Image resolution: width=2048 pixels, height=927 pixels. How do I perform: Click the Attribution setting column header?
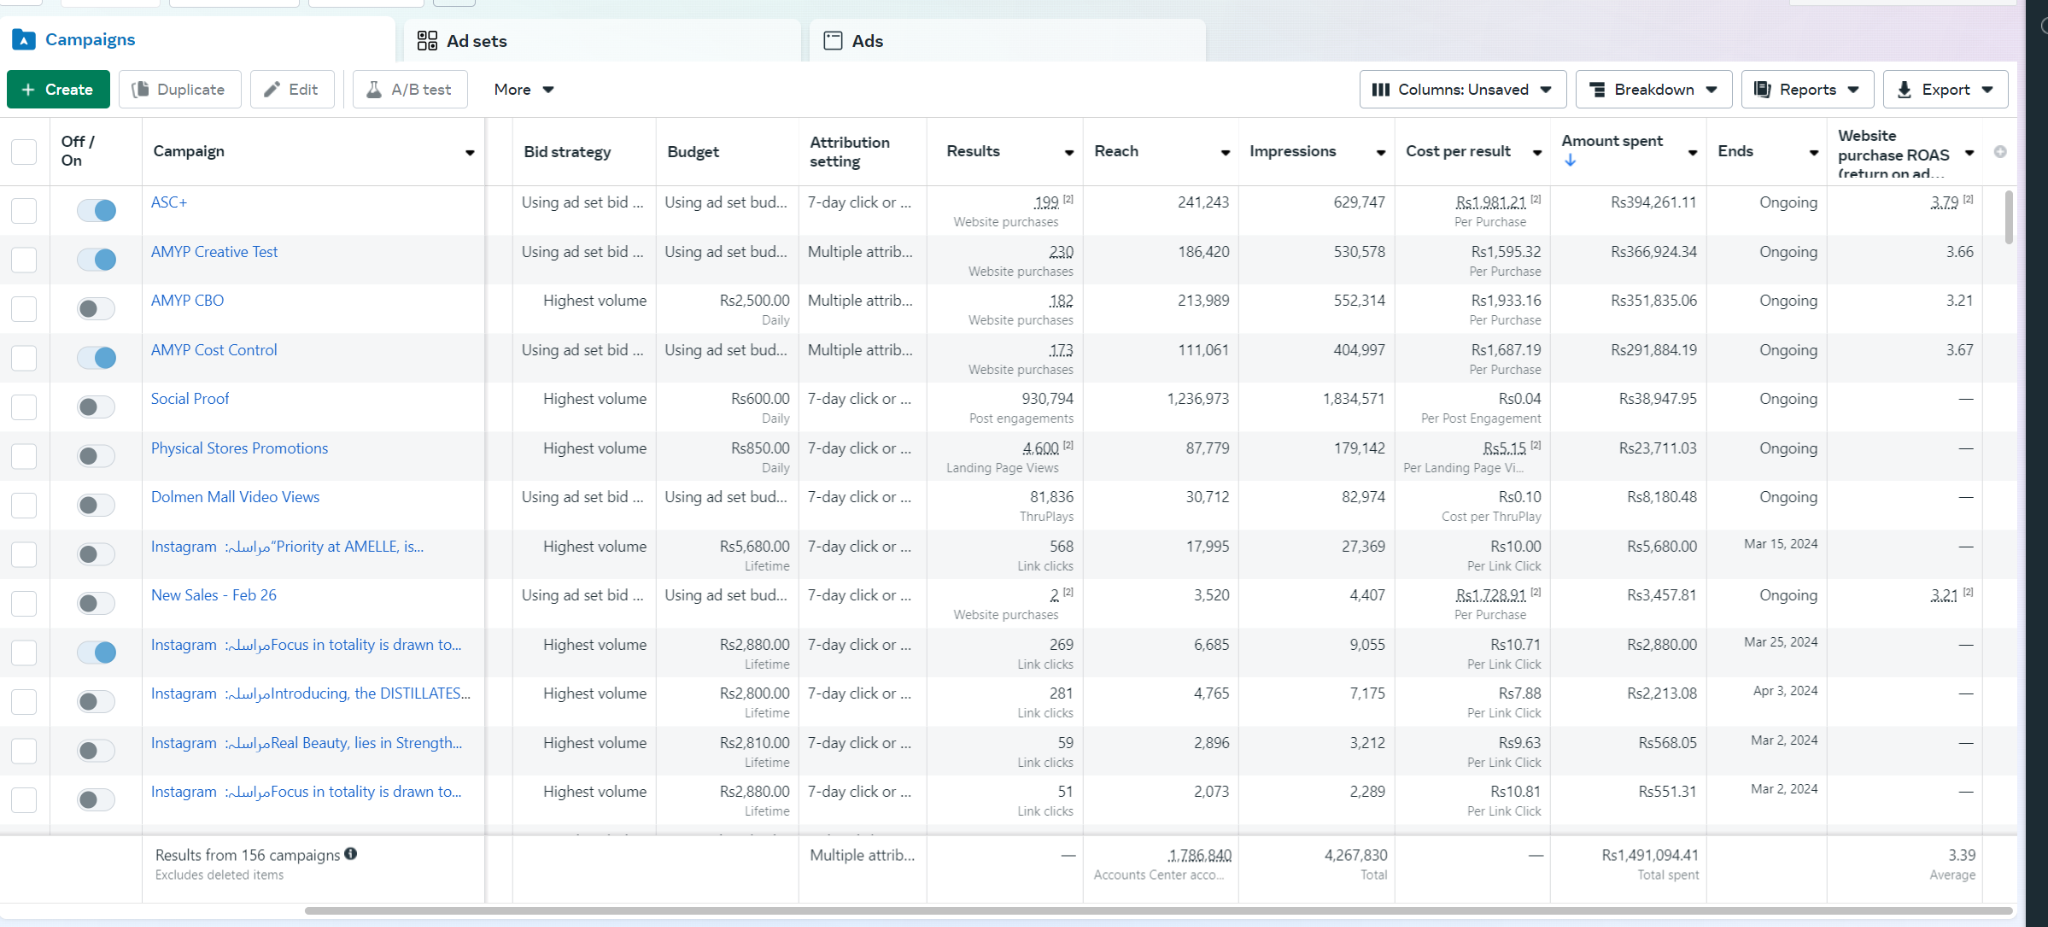coord(849,152)
